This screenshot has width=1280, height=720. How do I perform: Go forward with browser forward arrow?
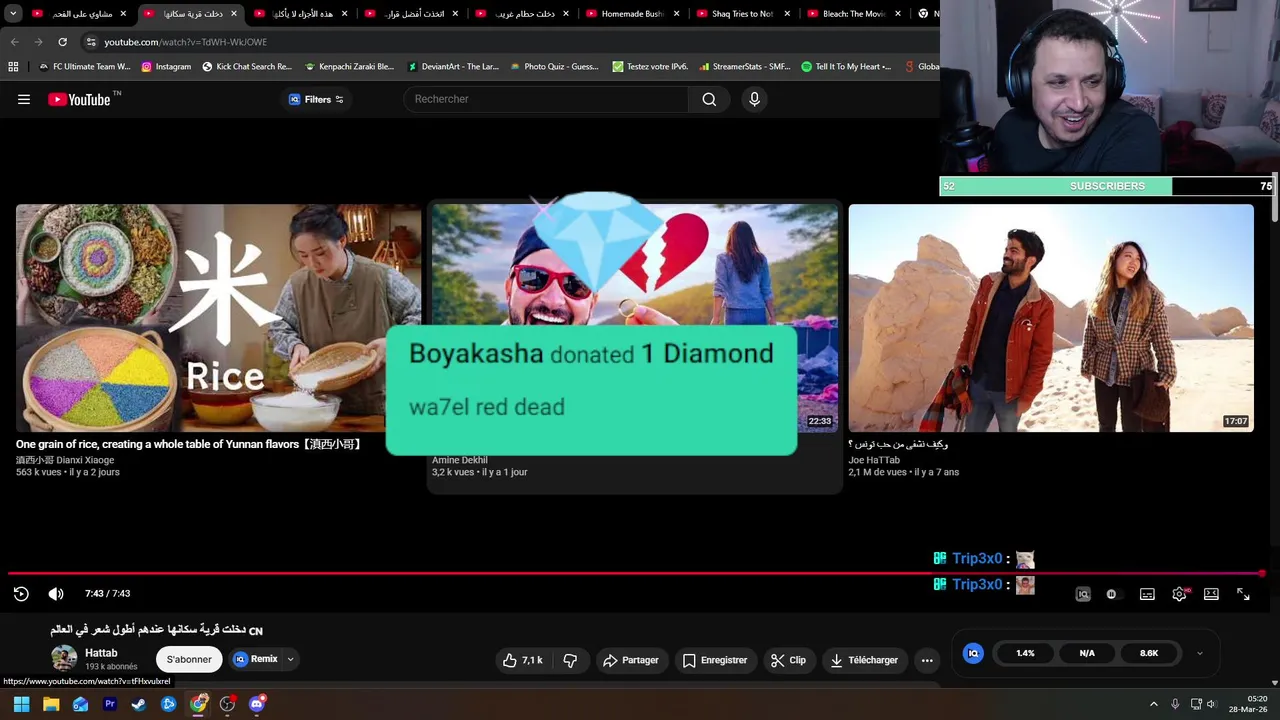(38, 42)
